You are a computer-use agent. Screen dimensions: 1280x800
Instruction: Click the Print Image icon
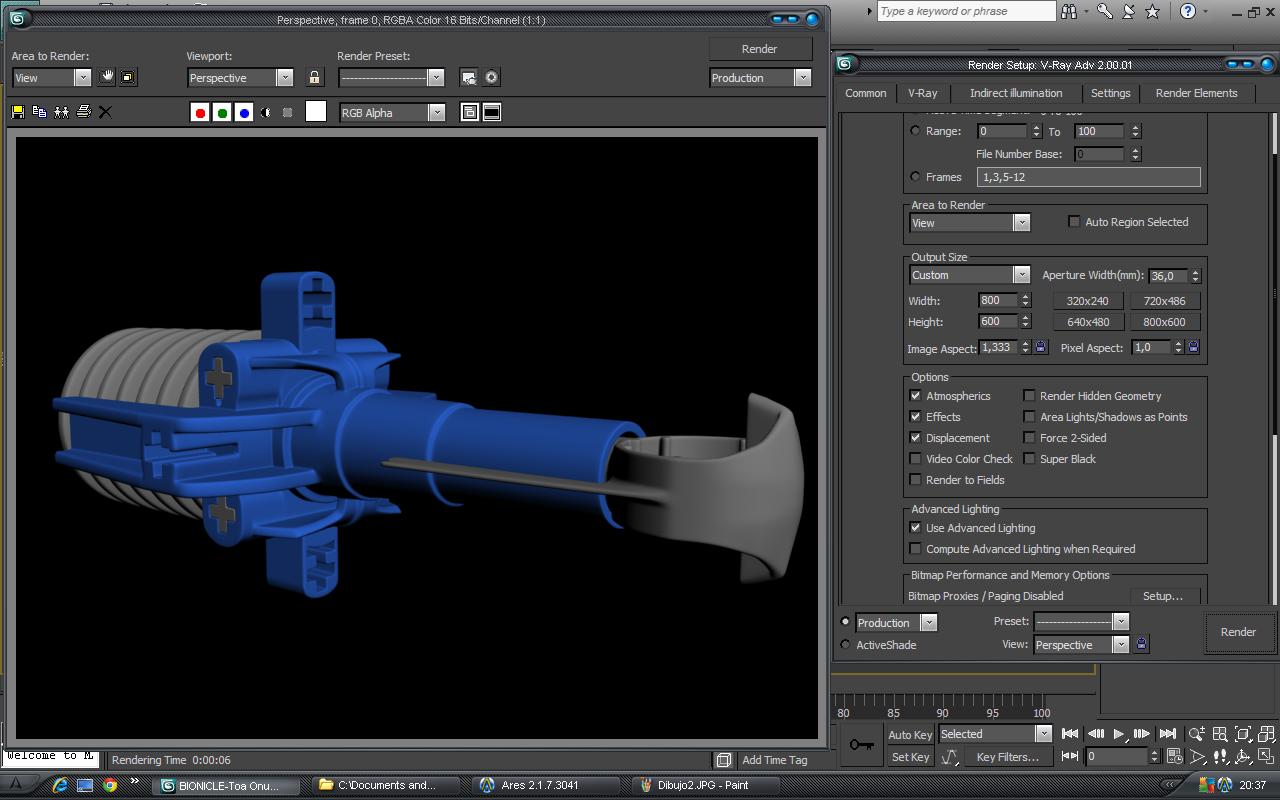click(84, 112)
